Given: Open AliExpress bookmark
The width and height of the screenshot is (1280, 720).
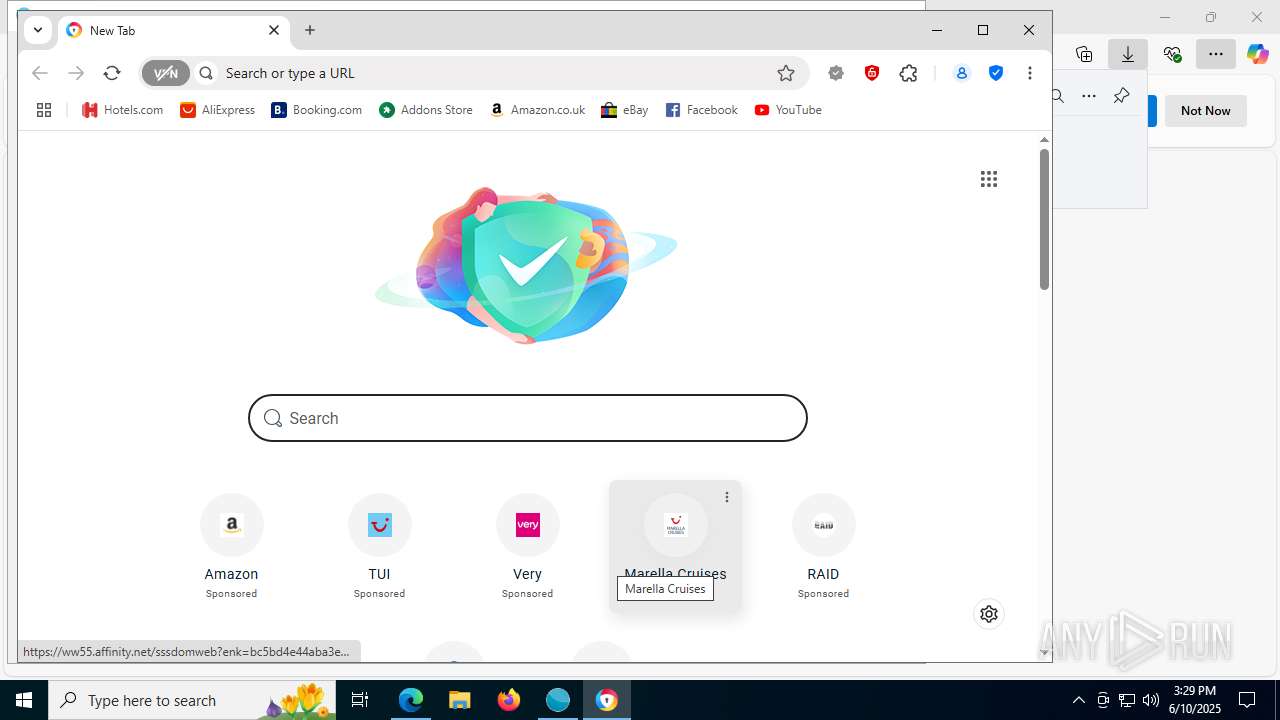Looking at the screenshot, I should pos(217,110).
